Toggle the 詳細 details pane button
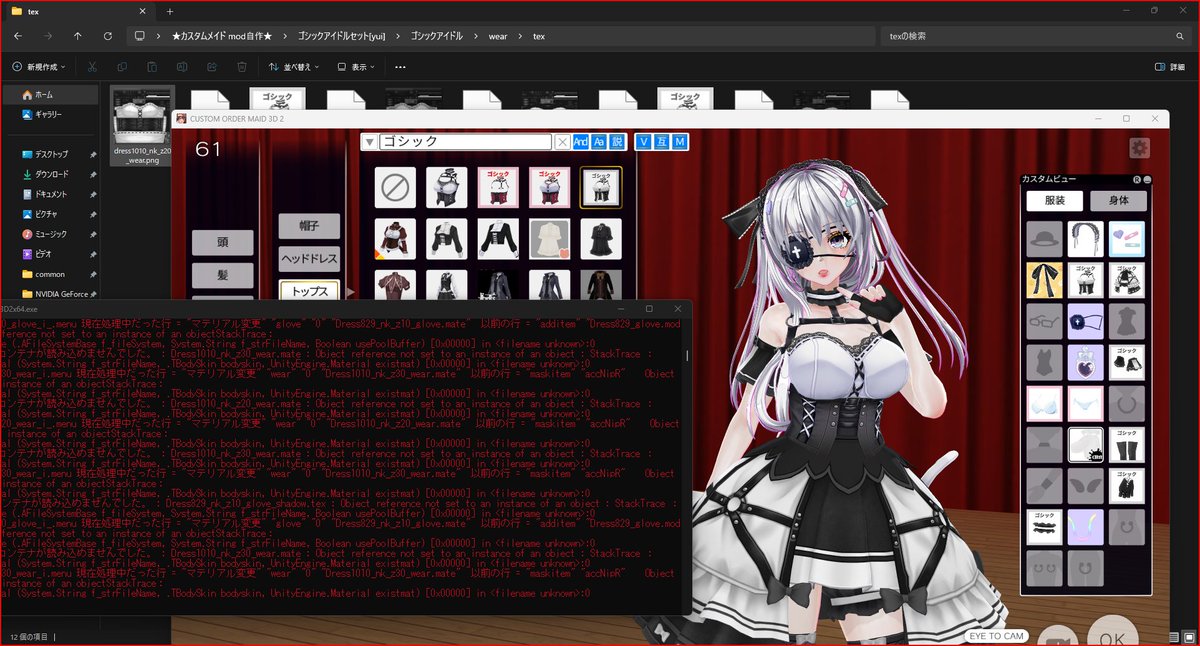This screenshot has width=1200, height=646. tap(1169, 67)
